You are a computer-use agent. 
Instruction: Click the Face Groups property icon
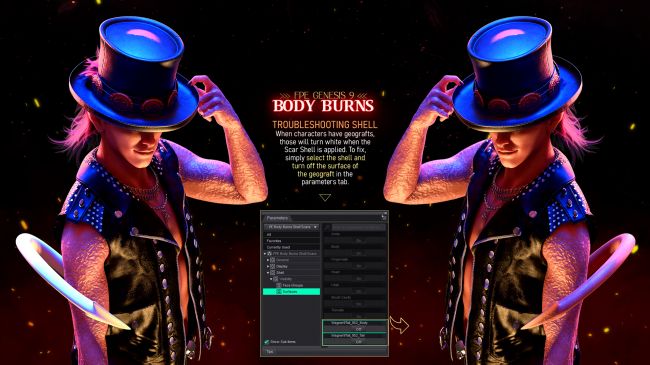(x=279, y=285)
